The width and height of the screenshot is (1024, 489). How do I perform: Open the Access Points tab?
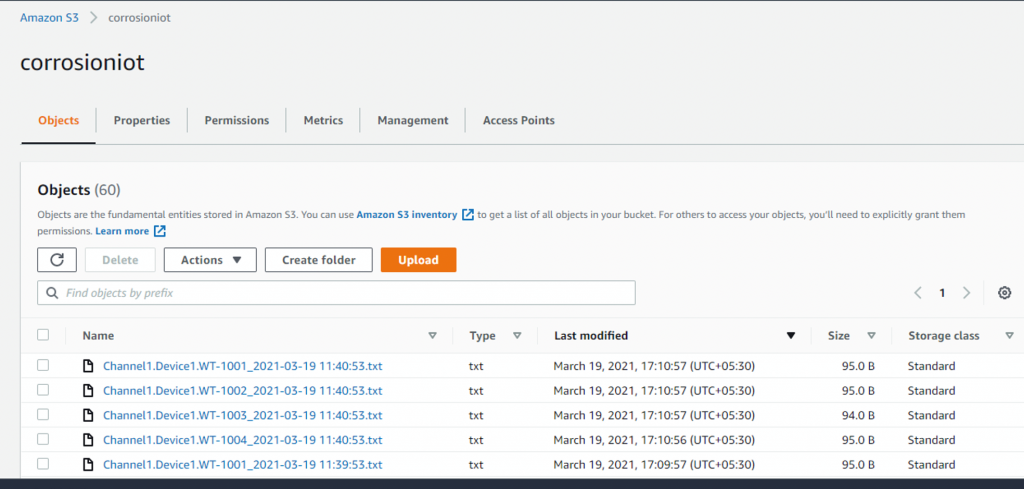[519, 120]
